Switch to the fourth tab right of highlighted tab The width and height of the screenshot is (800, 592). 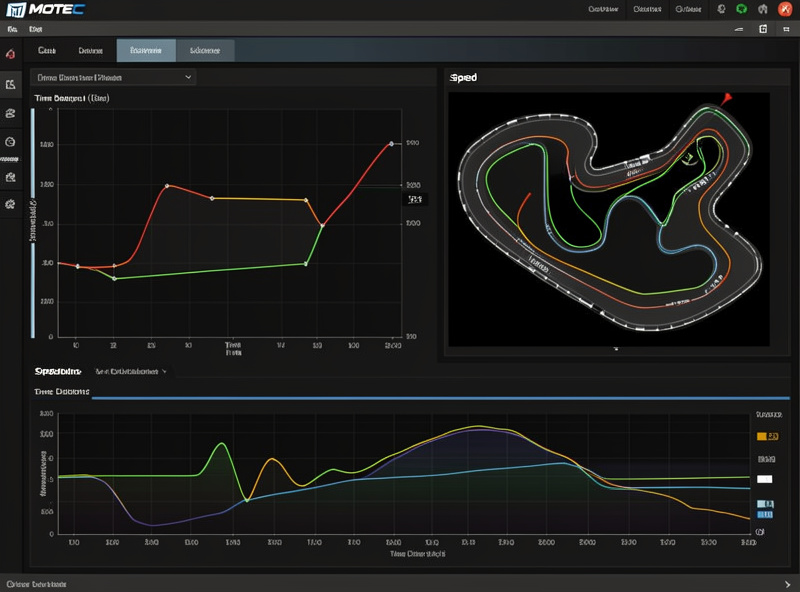pos(205,51)
